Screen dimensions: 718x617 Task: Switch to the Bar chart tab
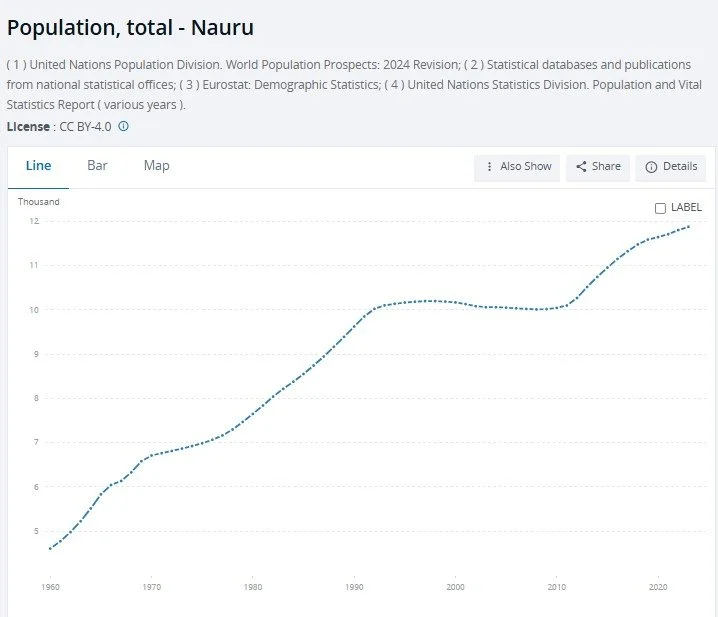[x=97, y=166]
